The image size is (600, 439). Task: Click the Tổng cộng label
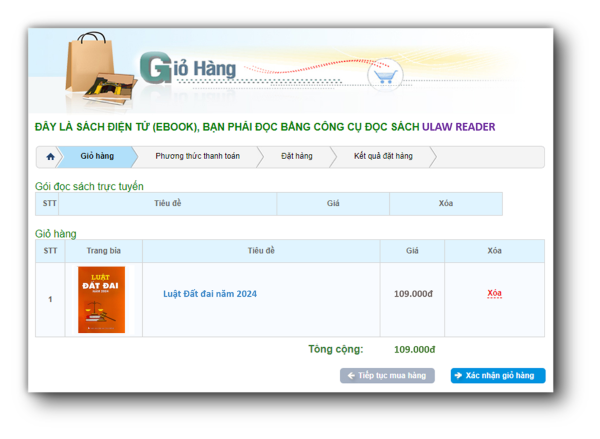coord(336,349)
